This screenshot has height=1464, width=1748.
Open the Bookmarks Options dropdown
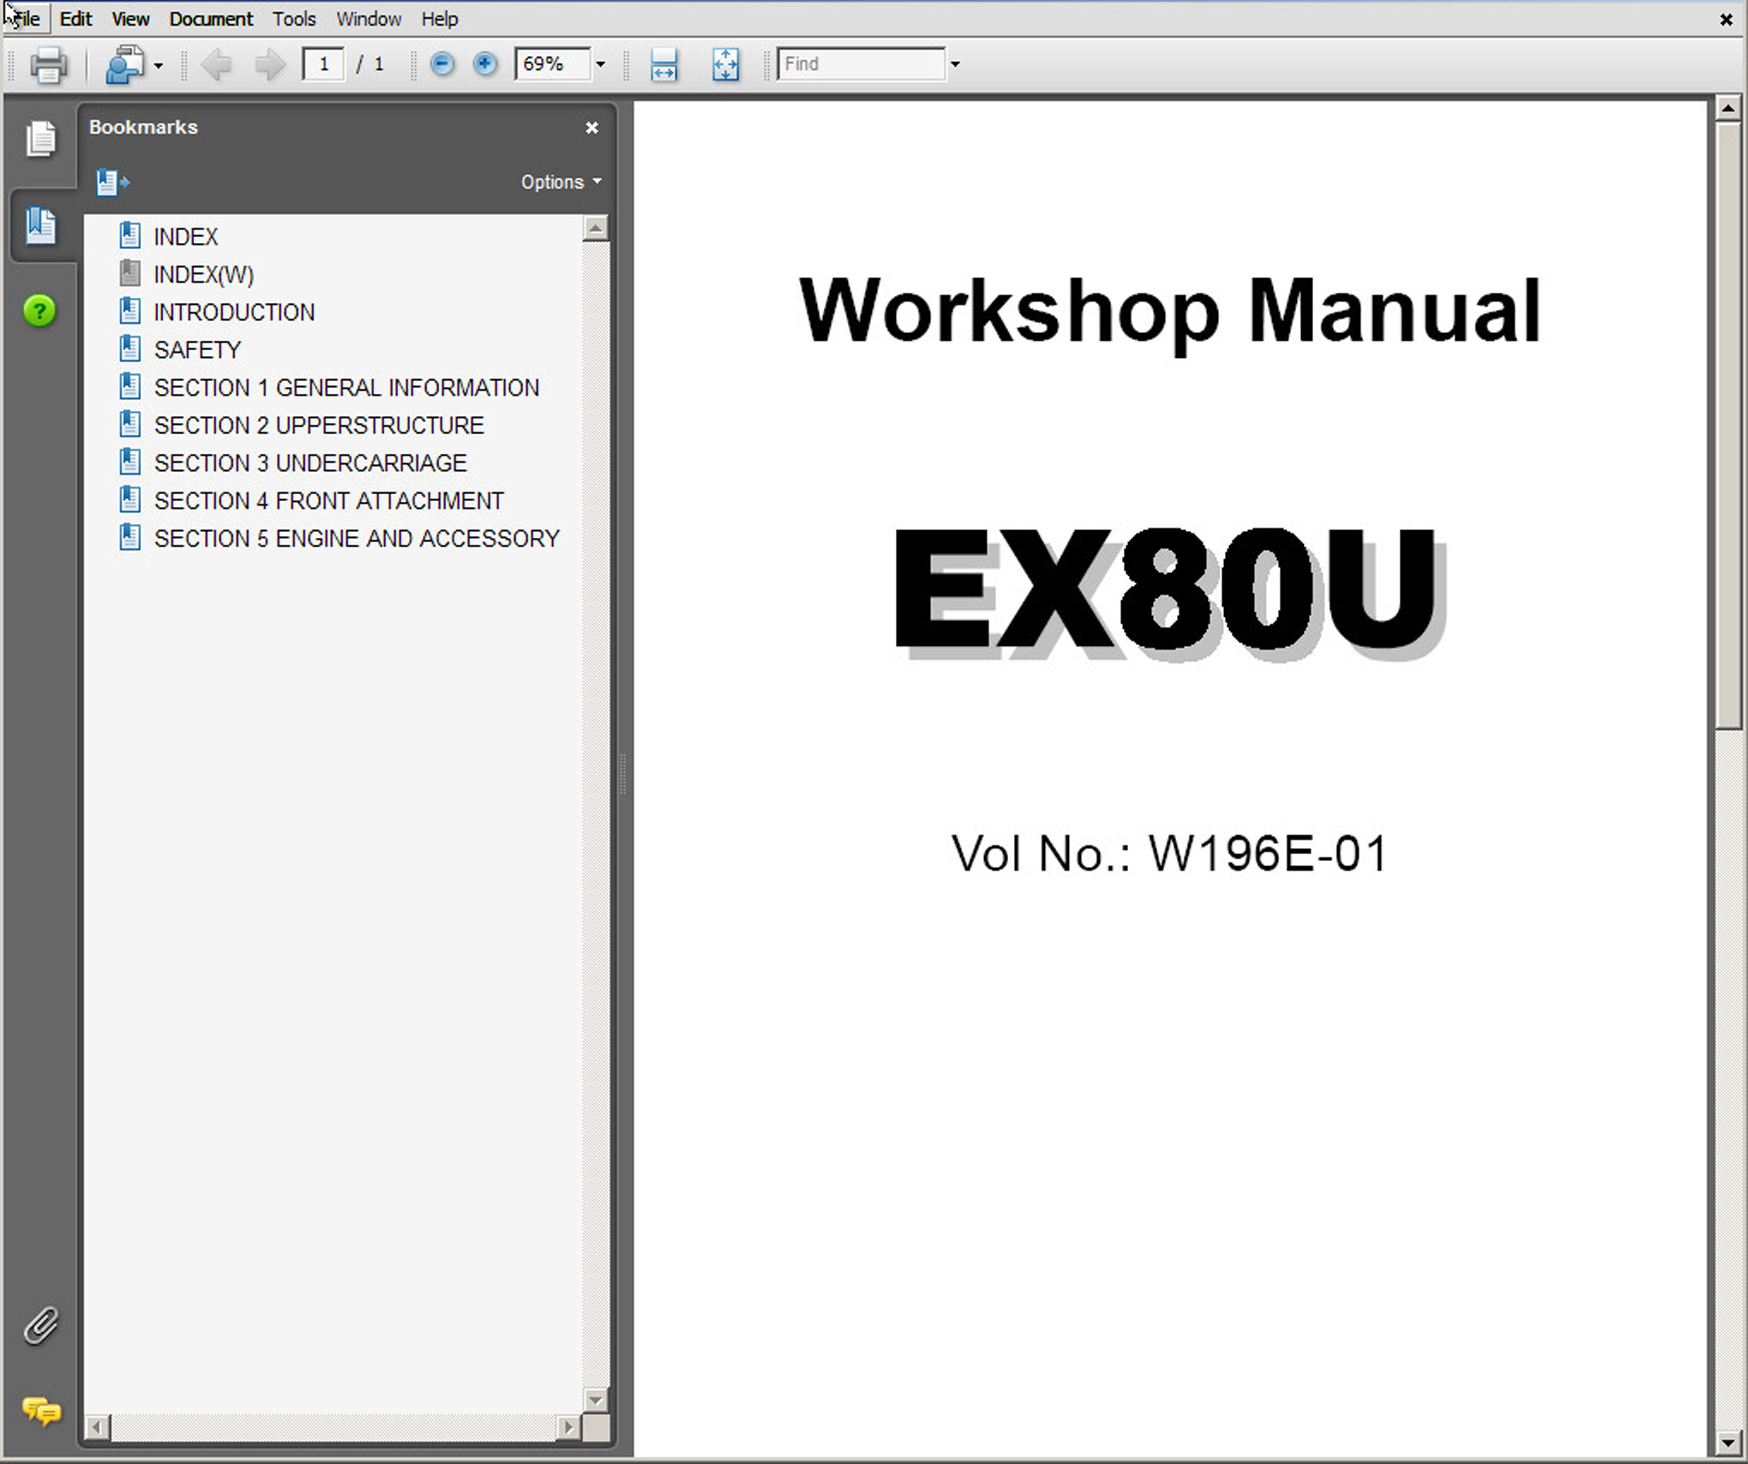(x=560, y=182)
